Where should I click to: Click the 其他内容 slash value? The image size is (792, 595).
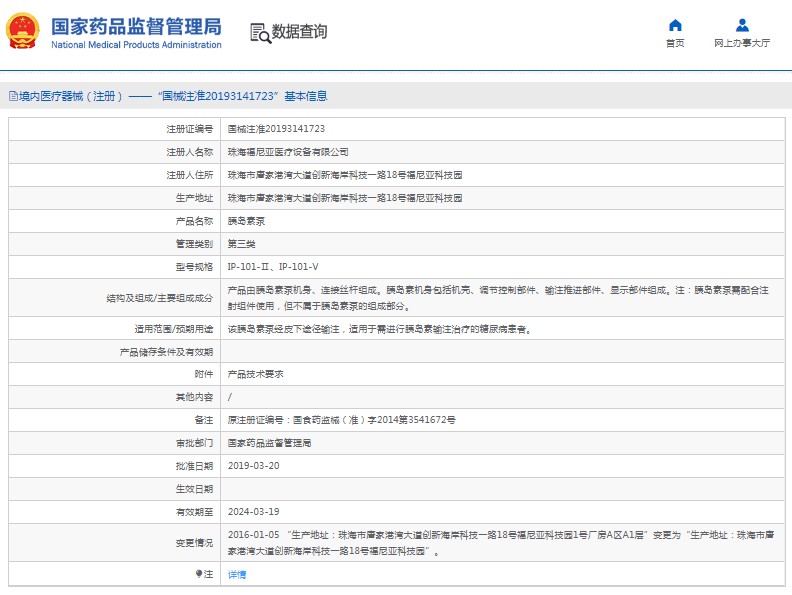coord(230,397)
